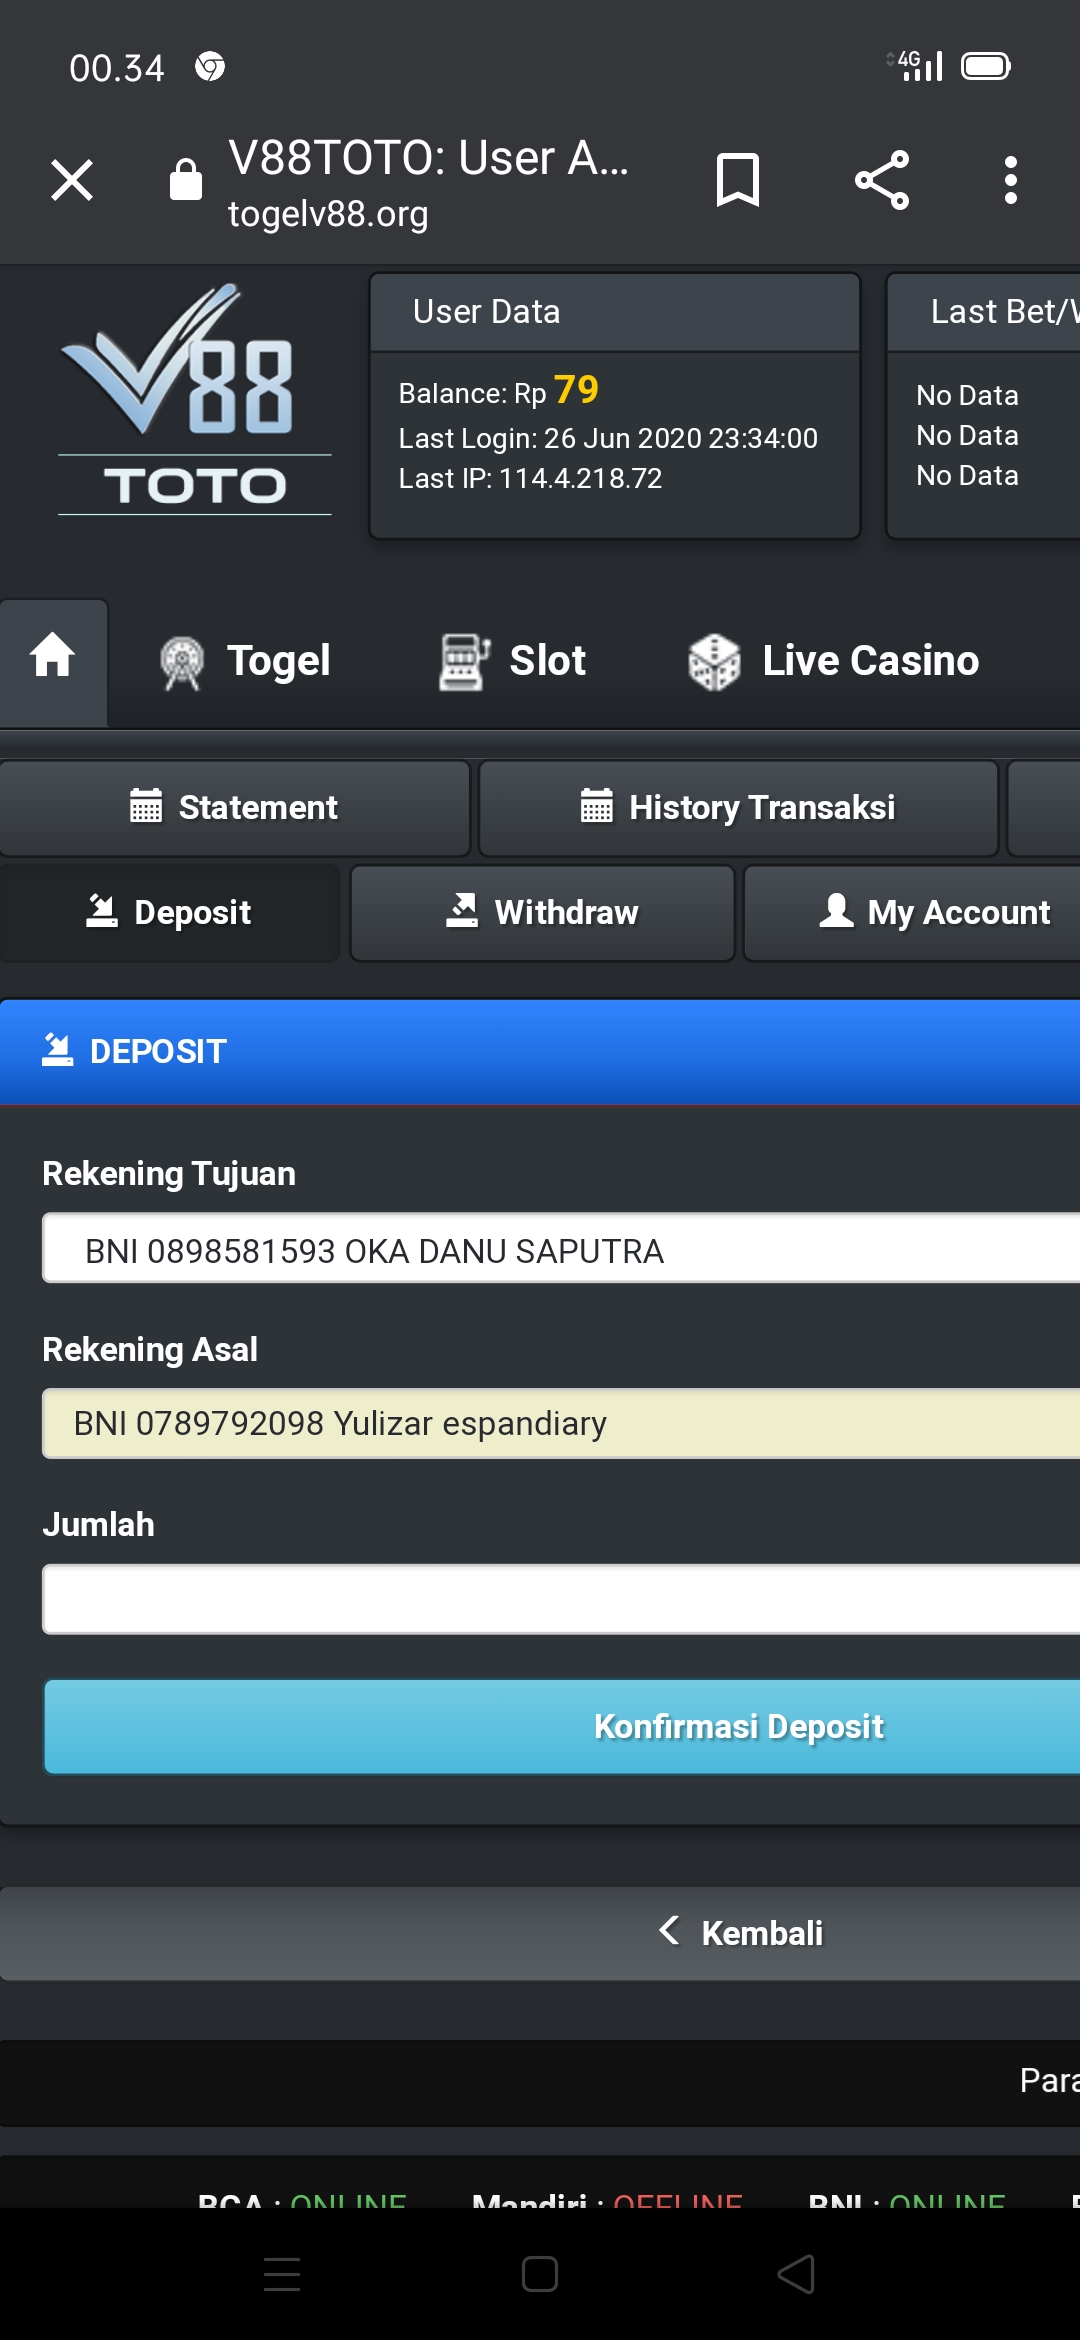Select the Deposit menu button
This screenshot has width=1080, height=2340.
[x=169, y=913]
